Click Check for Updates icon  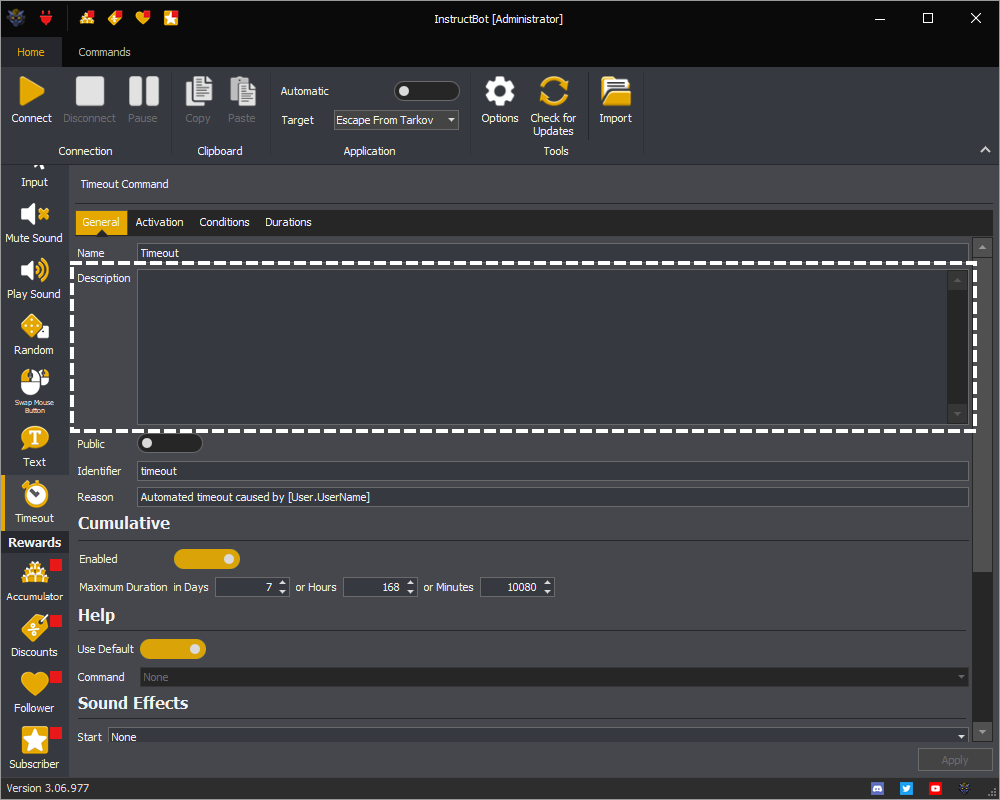[x=553, y=91]
